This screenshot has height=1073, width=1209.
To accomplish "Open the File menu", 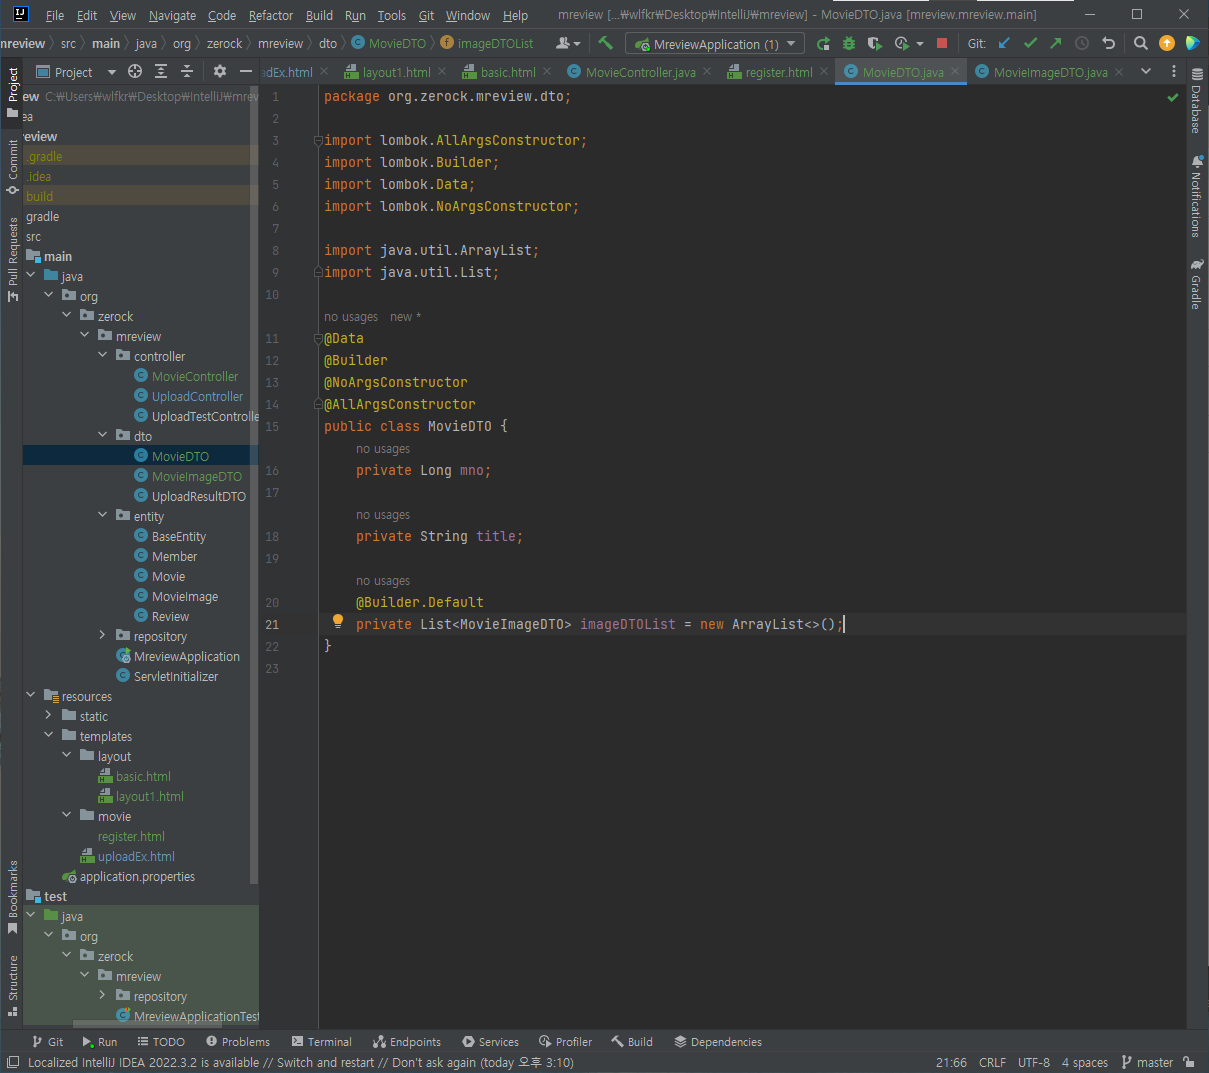I will coord(55,15).
